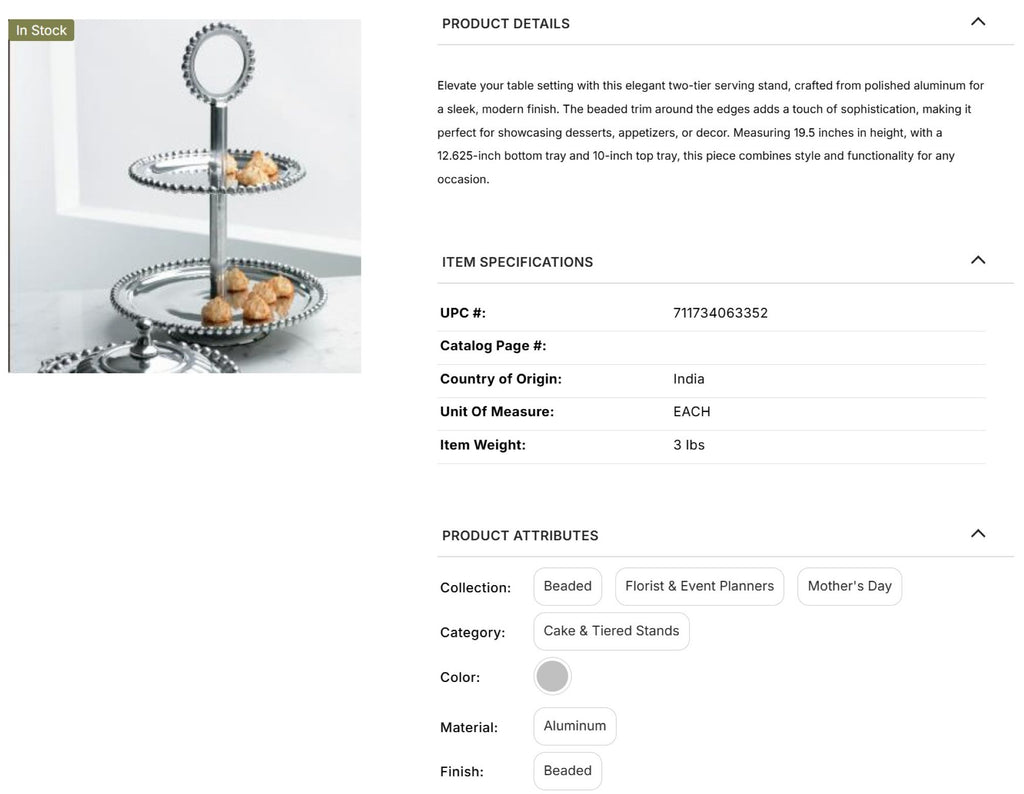Click the 3 lbs item weight value

point(688,445)
